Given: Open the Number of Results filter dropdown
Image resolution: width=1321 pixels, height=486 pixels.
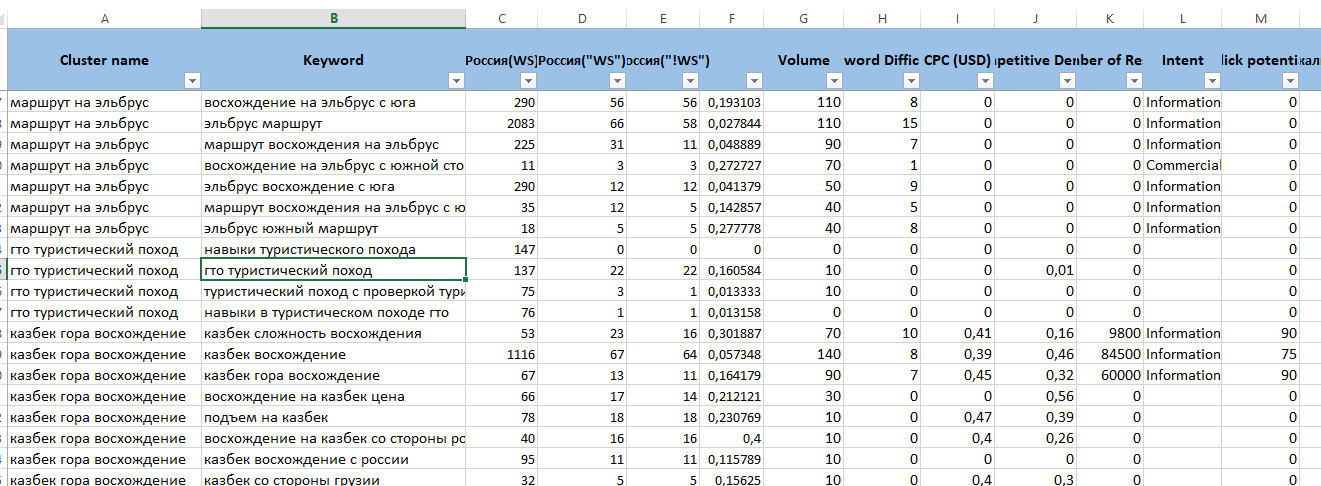Looking at the screenshot, I should pos(1134,81).
